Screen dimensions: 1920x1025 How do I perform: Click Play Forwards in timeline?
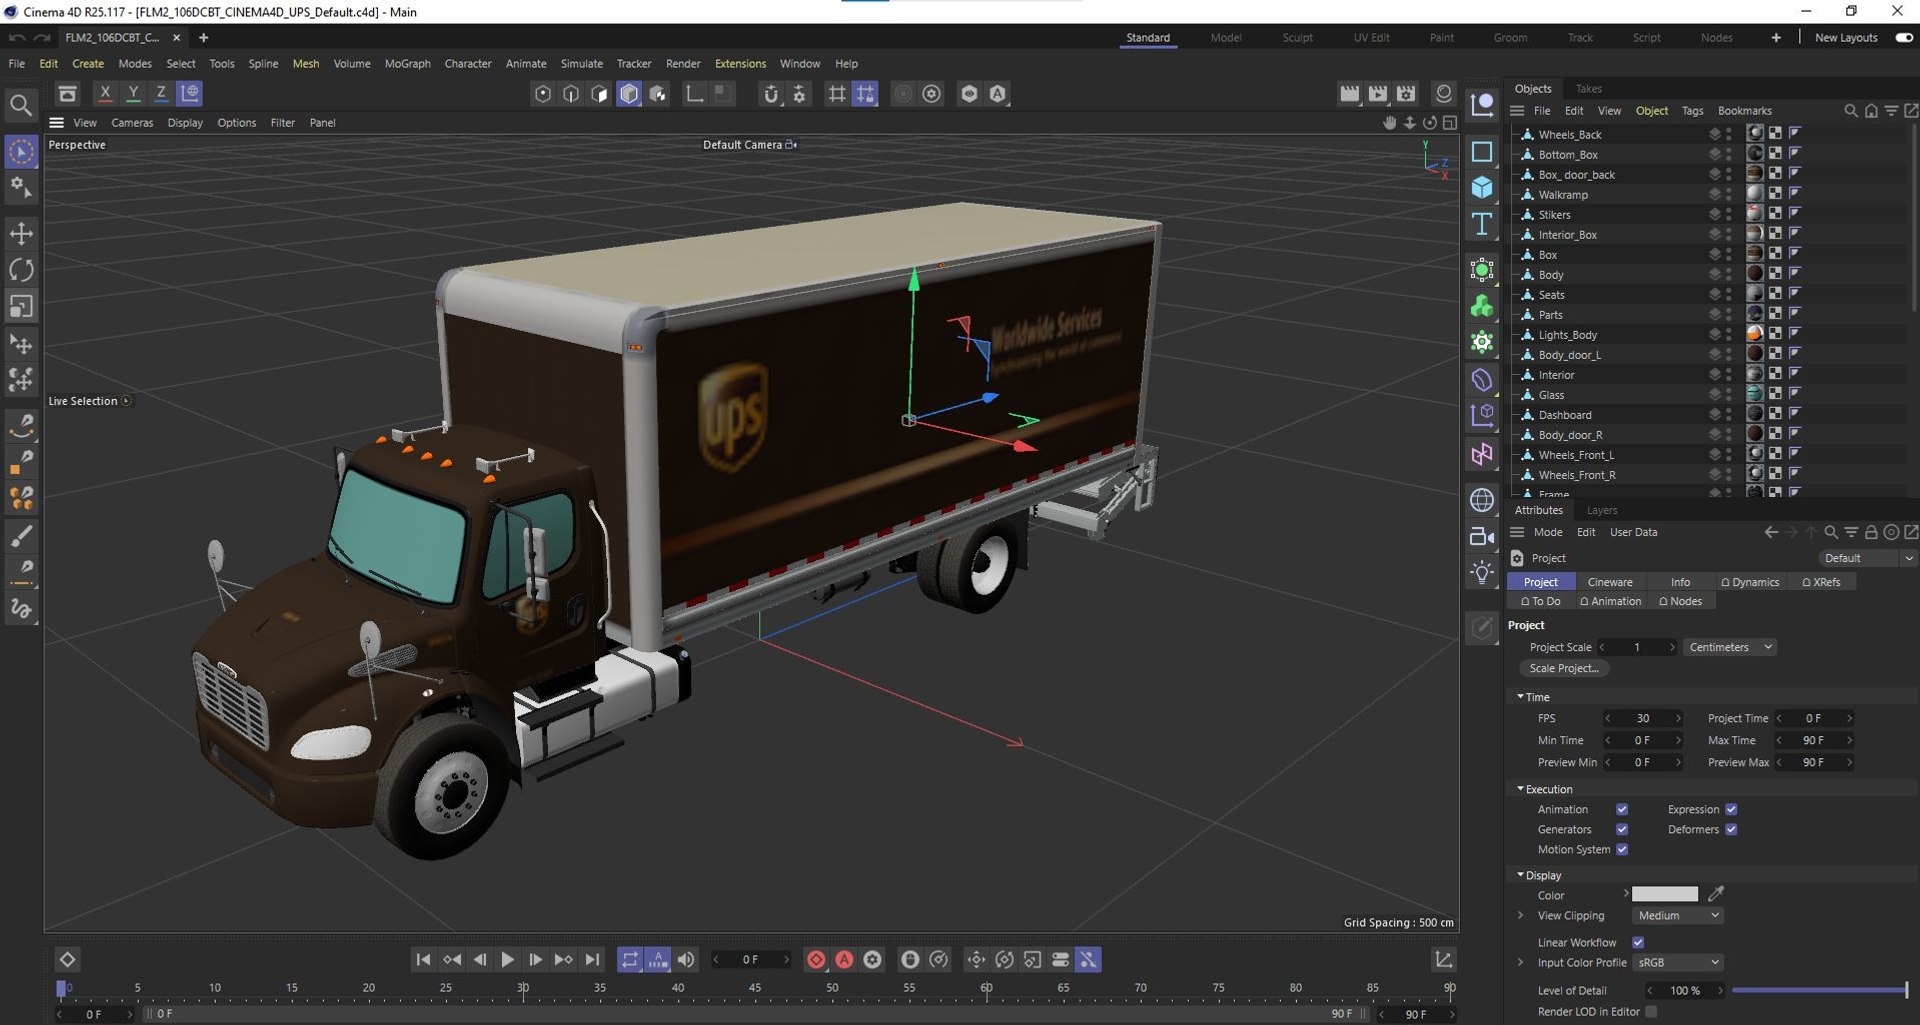pyautogui.click(x=507, y=960)
